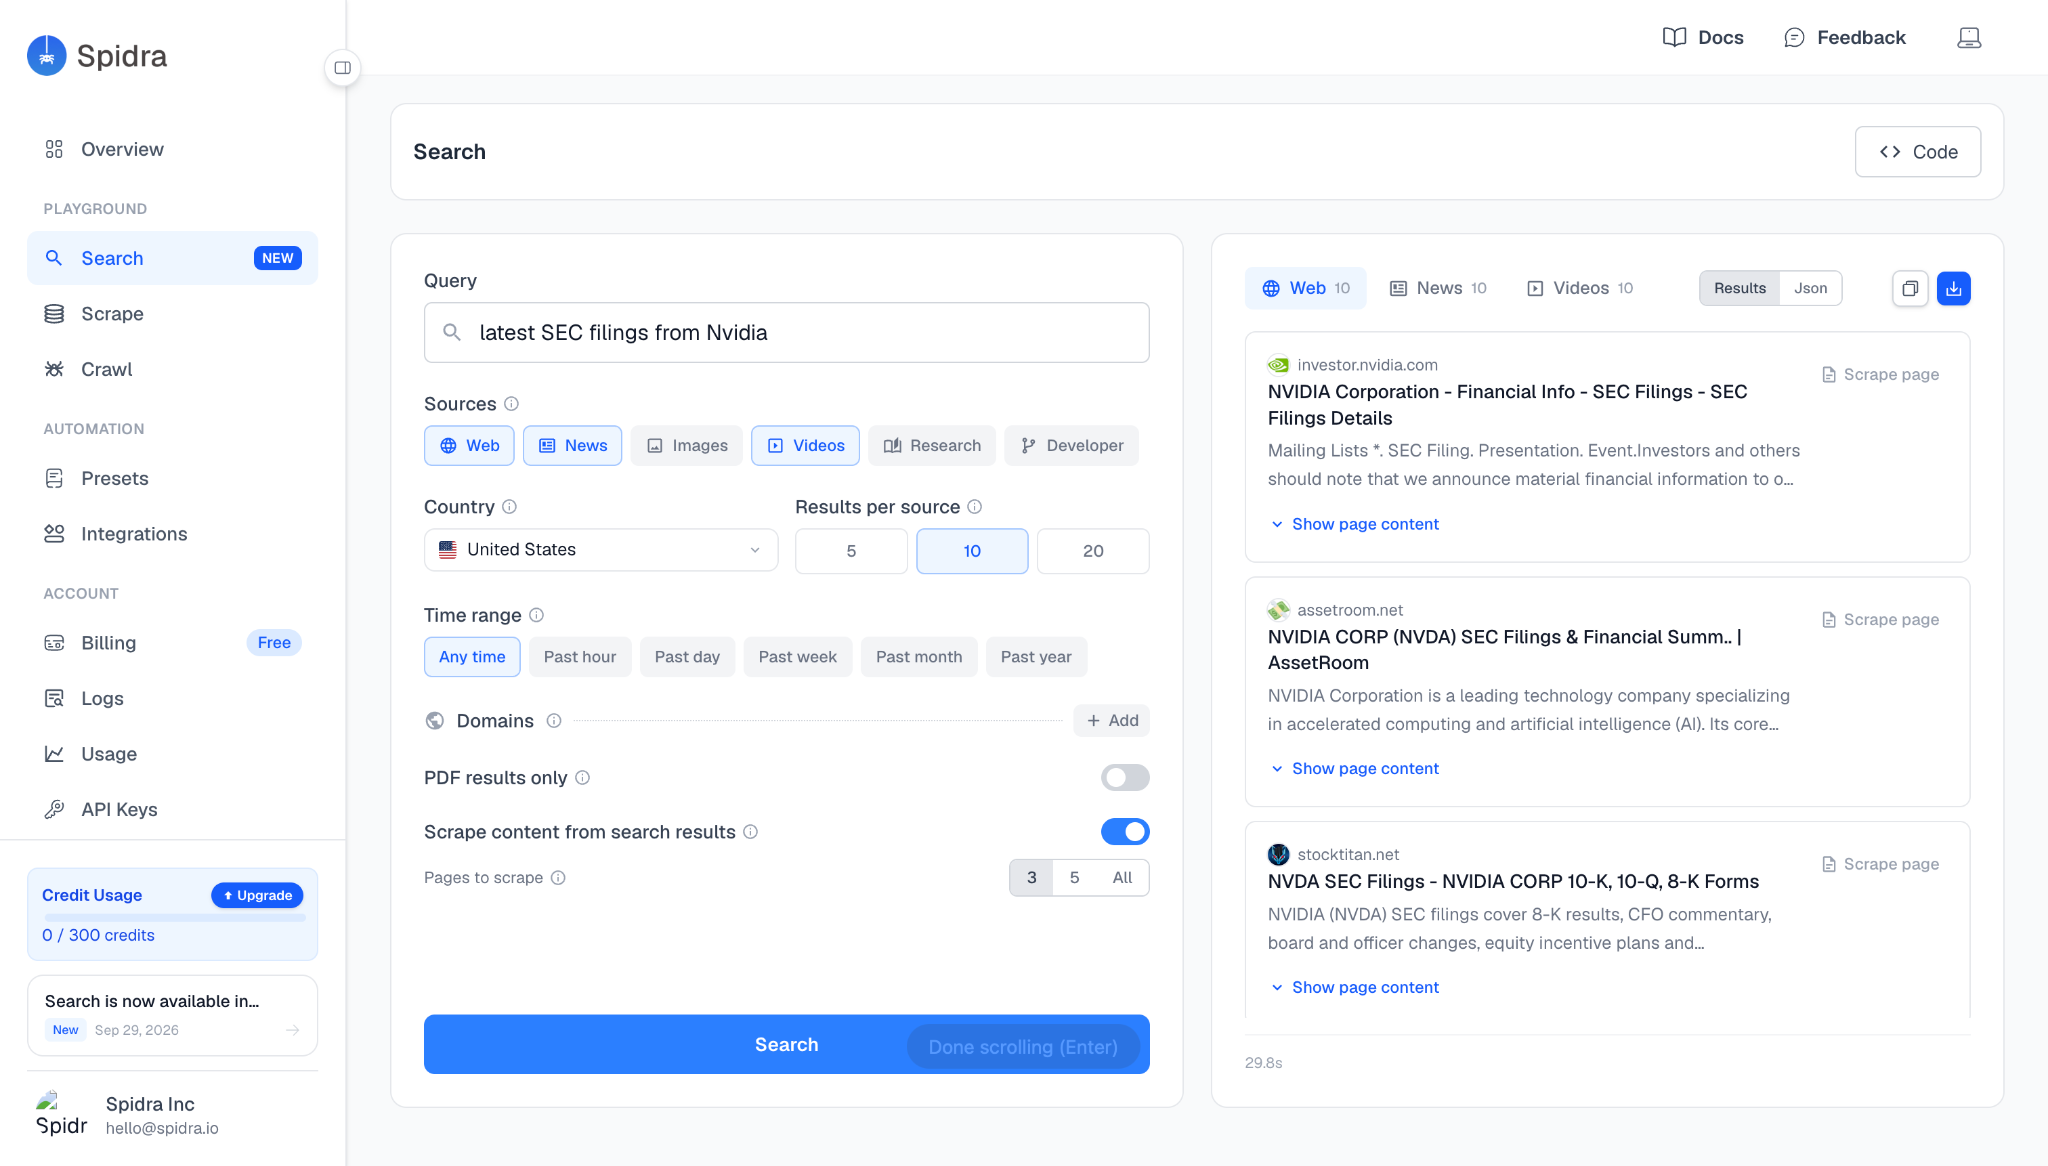Click the Country info icon

coord(509,507)
